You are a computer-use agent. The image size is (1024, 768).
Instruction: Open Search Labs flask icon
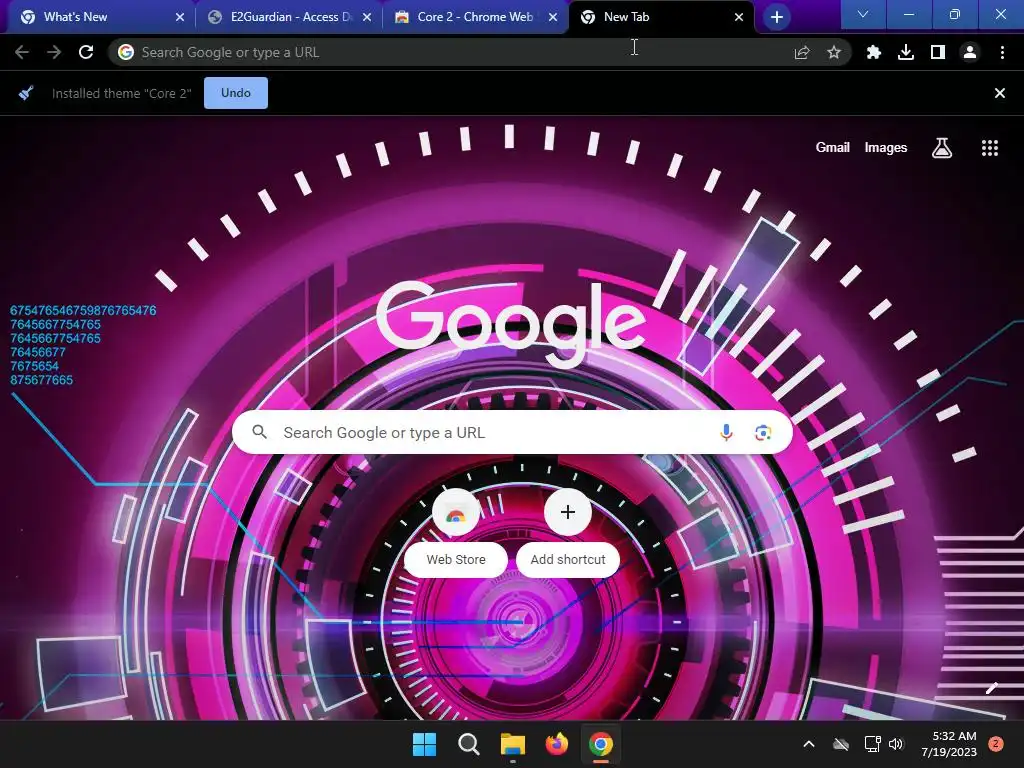942,148
